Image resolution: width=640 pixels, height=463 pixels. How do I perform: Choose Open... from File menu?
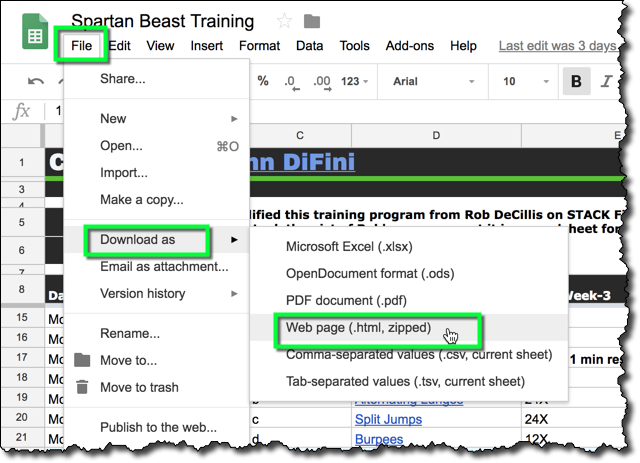(x=156, y=146)
